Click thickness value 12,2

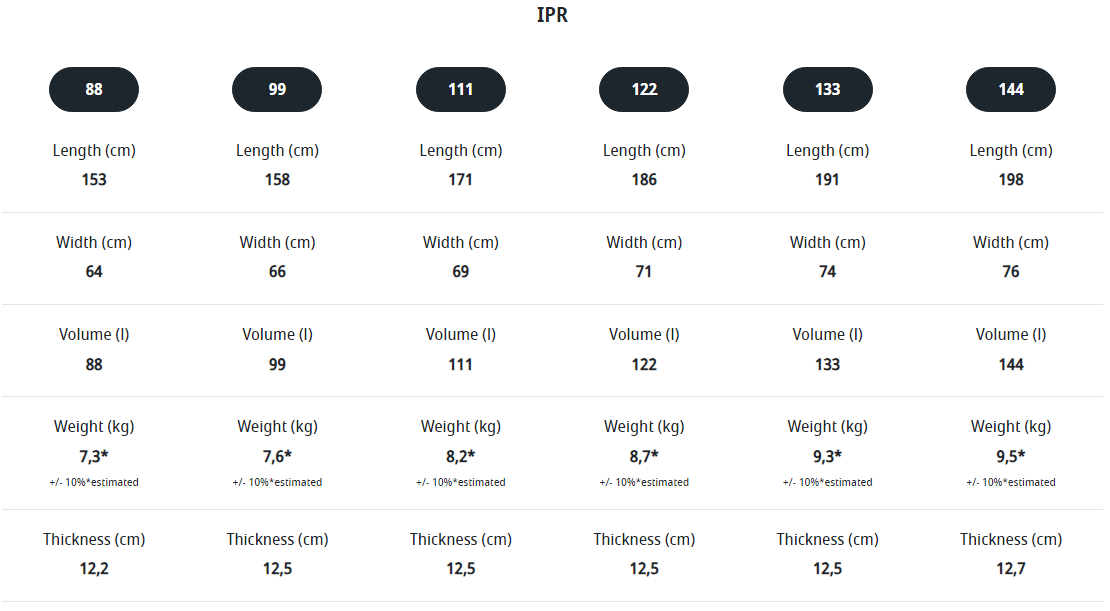(x=94, y=569)
